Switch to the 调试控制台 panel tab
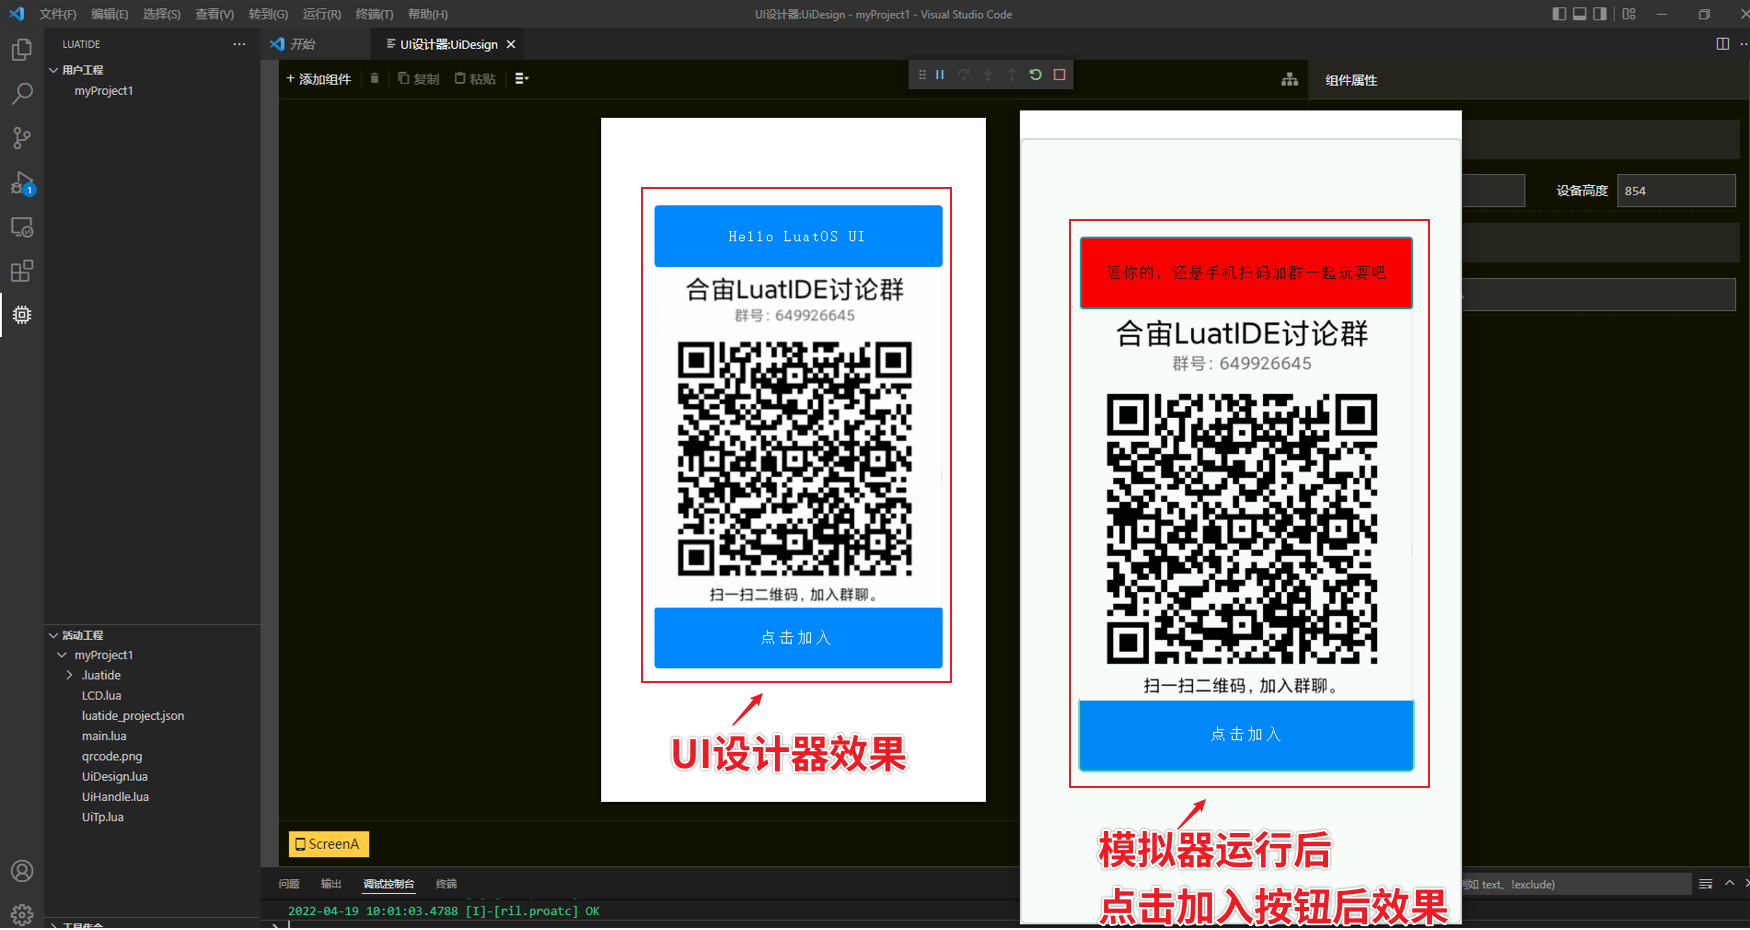The image size is (1750, 930). click(389, 884)
